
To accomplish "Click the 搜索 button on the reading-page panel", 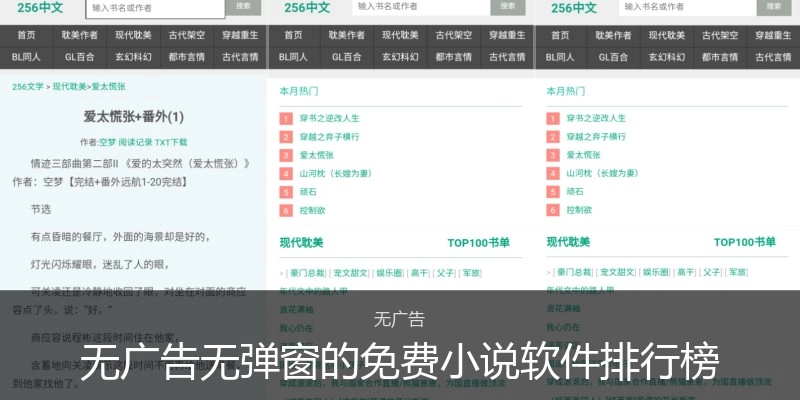I will coord(243,7).
